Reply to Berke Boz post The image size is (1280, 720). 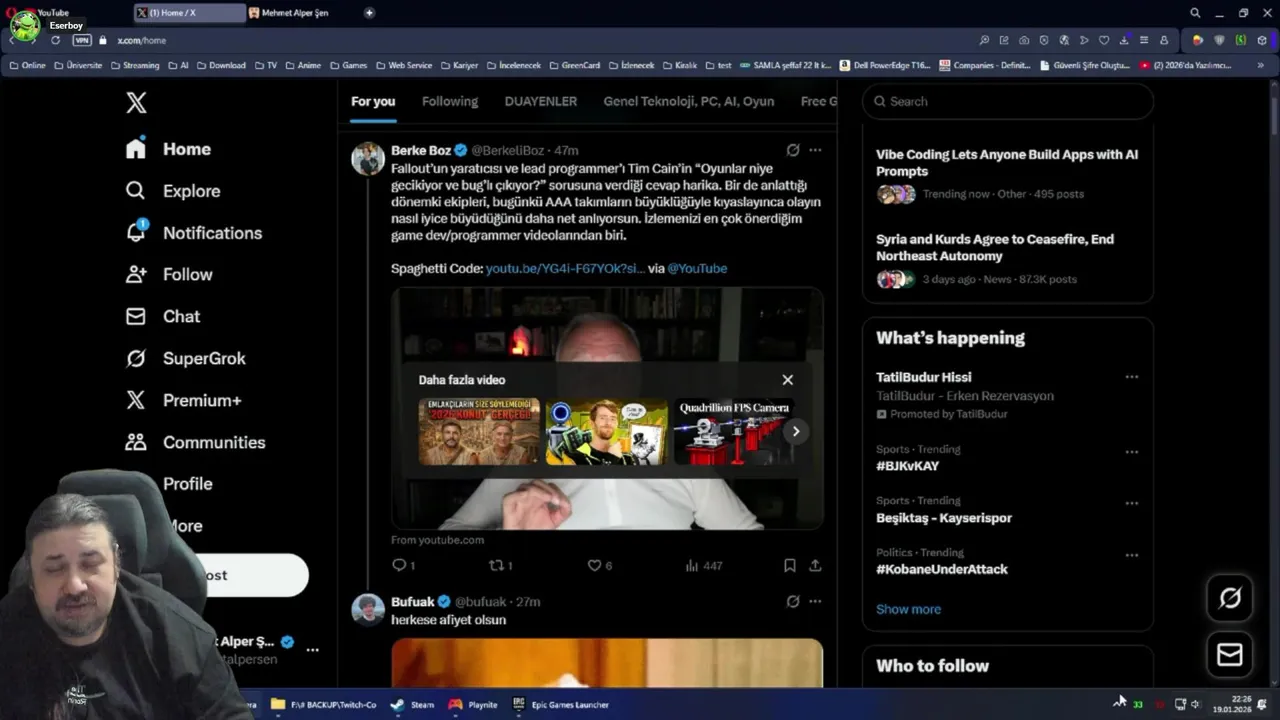click(x=403, y=565)
